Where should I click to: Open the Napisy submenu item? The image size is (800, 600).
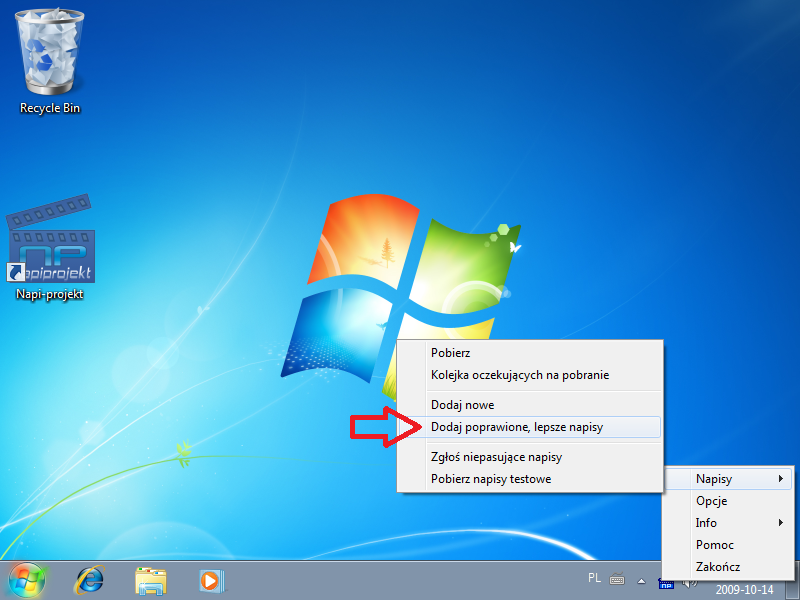pos(728,479)
